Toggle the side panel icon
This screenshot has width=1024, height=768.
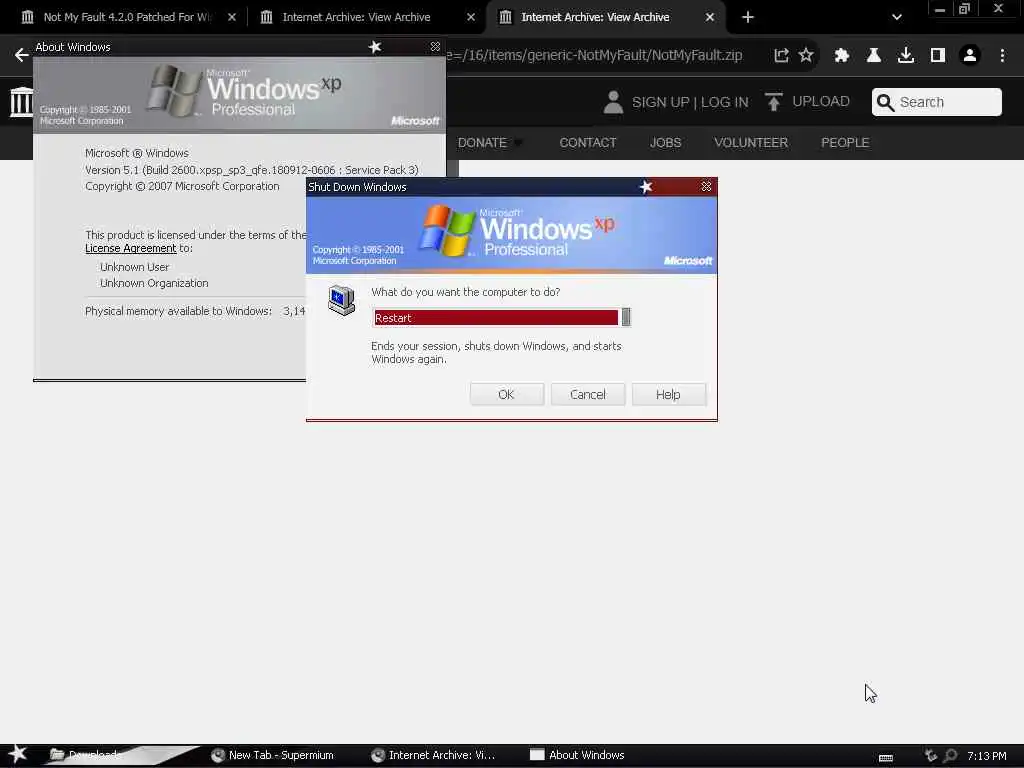[x=938, y=56]
